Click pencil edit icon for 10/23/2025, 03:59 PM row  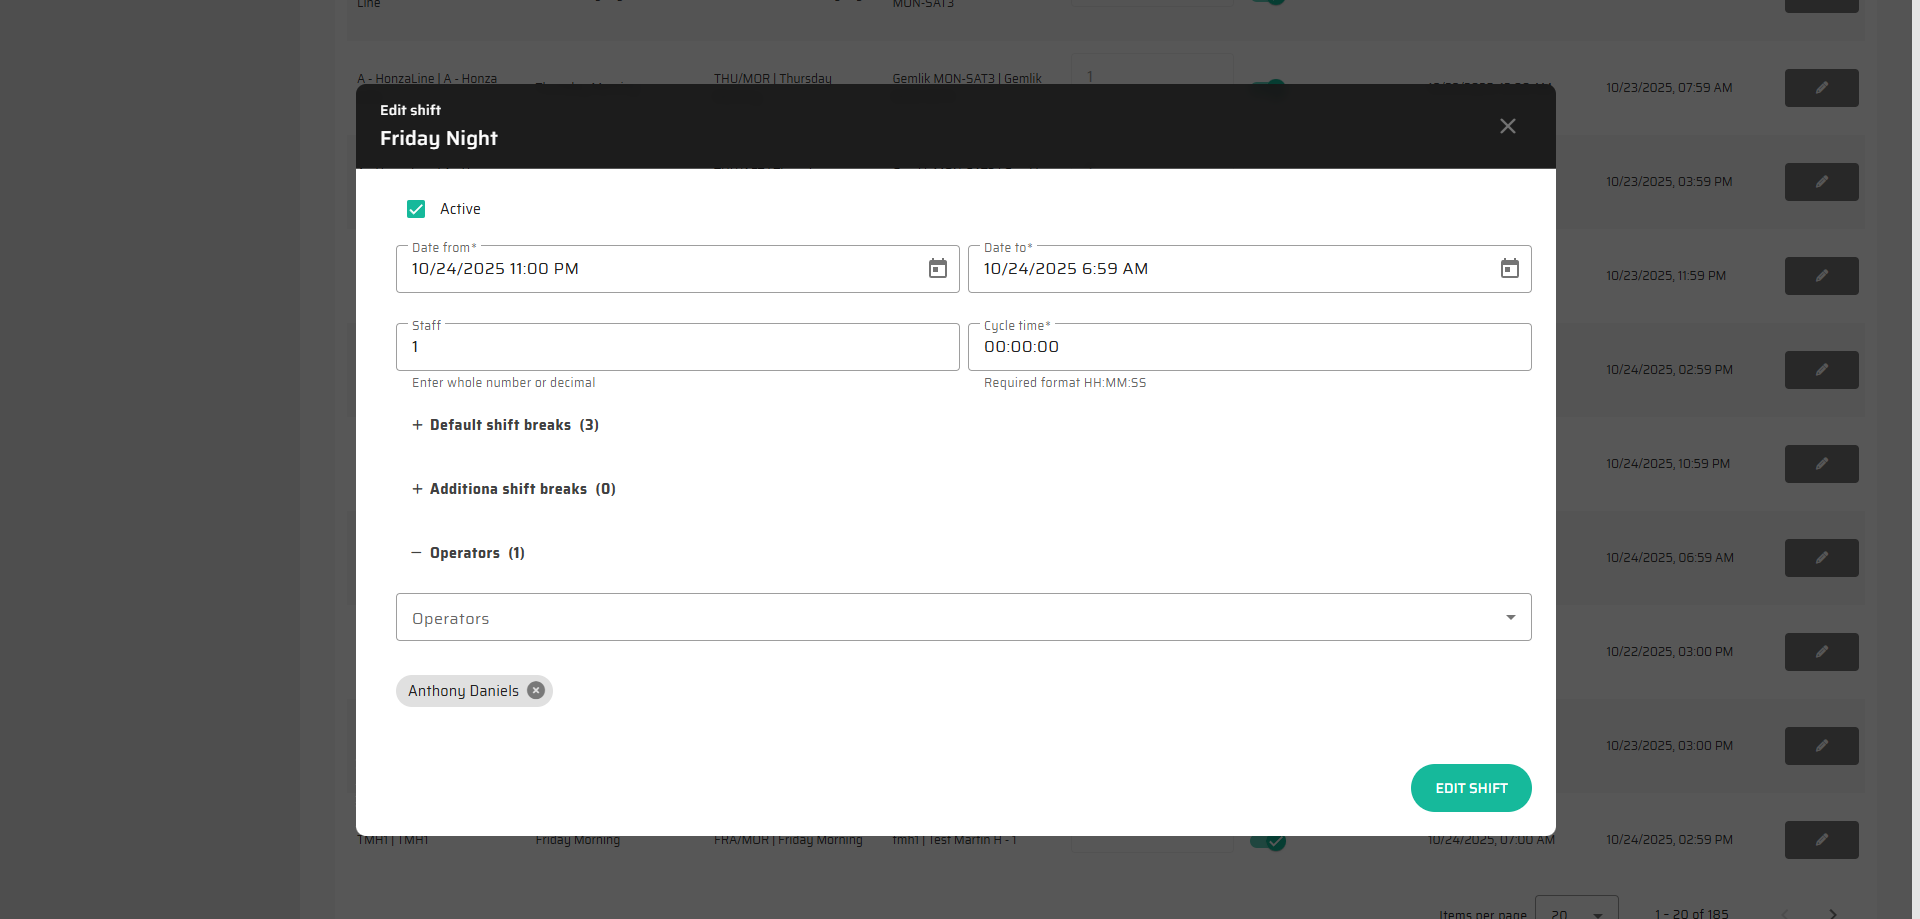point(1821,182)
